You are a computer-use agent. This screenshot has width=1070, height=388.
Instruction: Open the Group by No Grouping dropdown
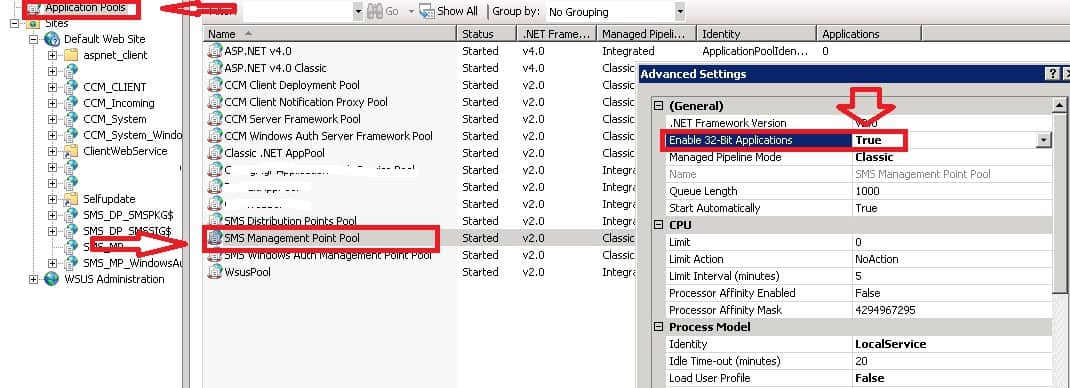(679, 12)
